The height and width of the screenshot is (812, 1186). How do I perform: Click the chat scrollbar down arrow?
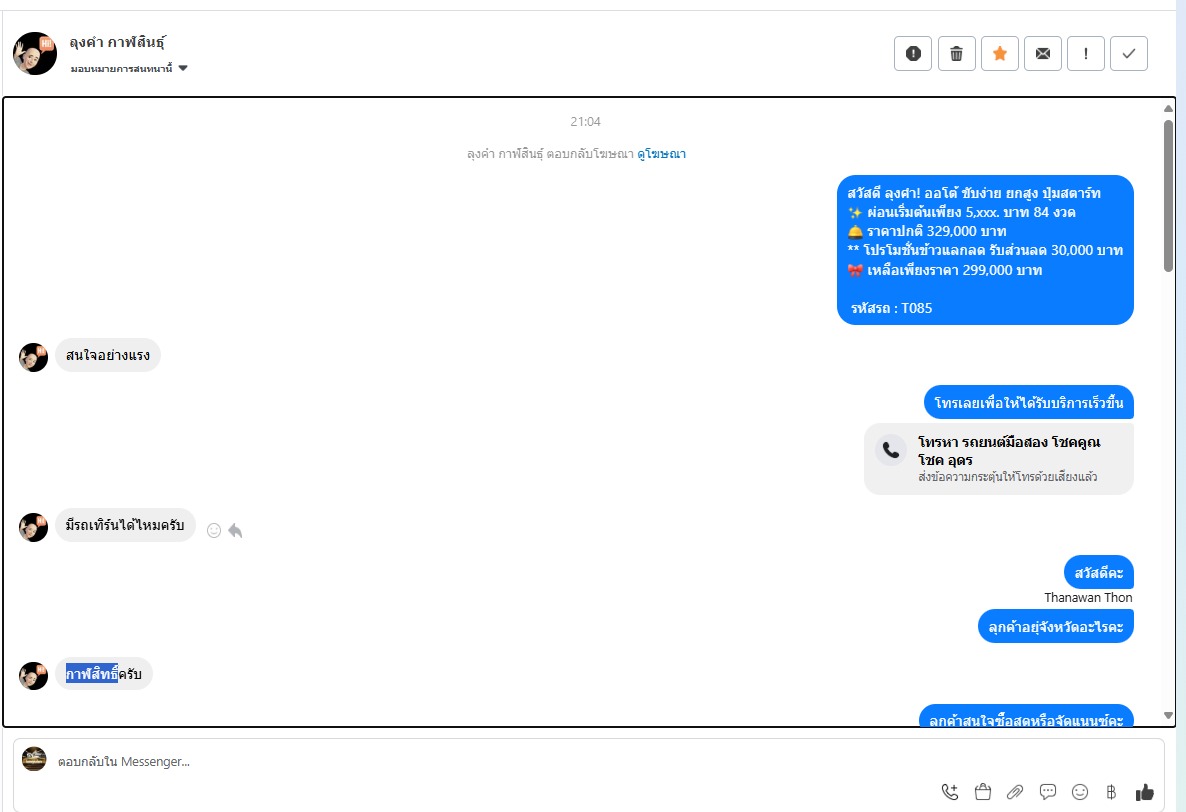(1169, 715)
